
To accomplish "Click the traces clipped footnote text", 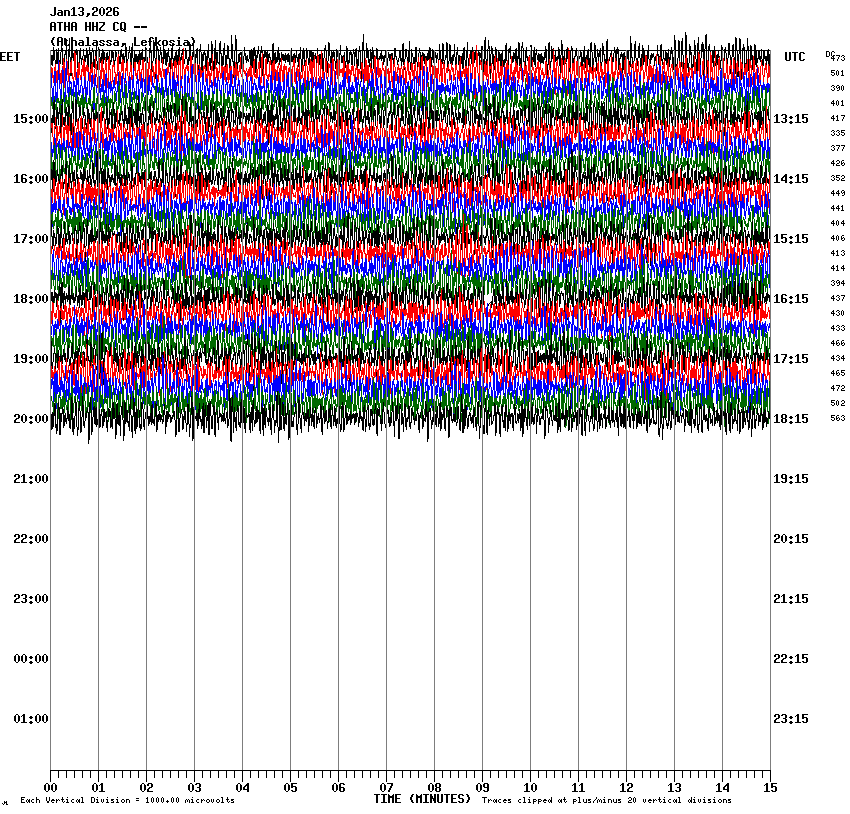I will [606, 801].
